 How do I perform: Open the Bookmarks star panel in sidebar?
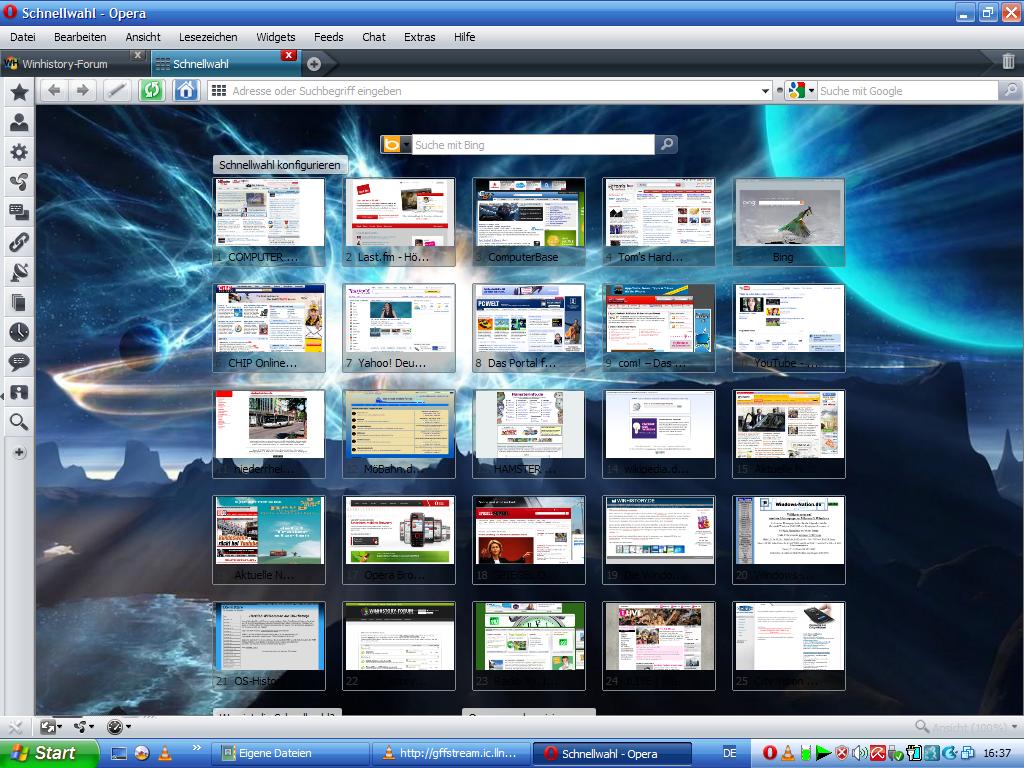click(18, 92)
